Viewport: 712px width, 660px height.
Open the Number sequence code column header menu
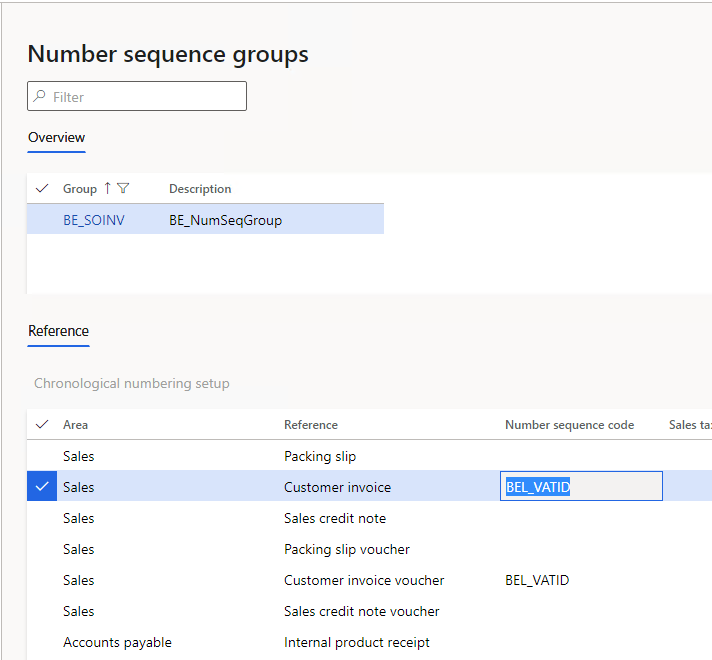(569, 424)
